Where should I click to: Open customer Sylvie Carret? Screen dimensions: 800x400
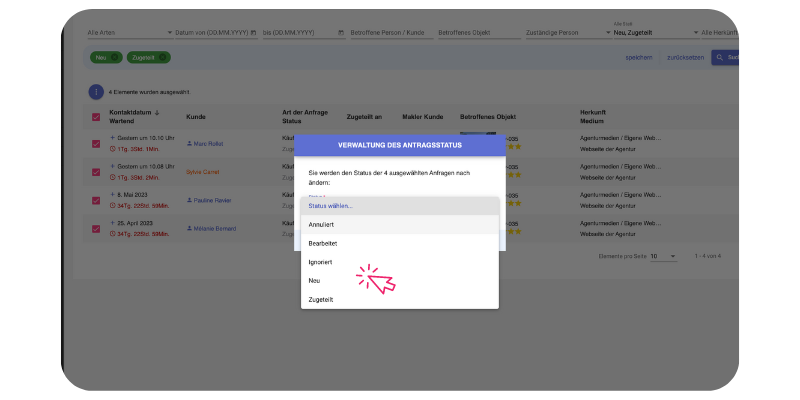pyautogui.click(x=203, y=172)
